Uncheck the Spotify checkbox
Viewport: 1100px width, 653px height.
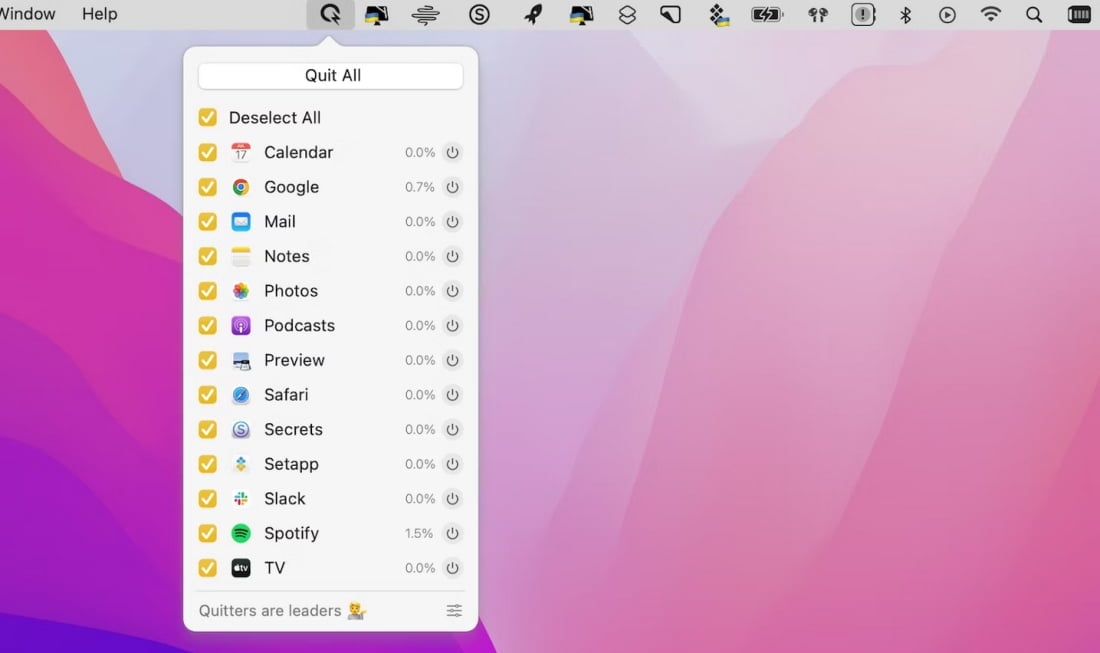click(x=208, y=533)
